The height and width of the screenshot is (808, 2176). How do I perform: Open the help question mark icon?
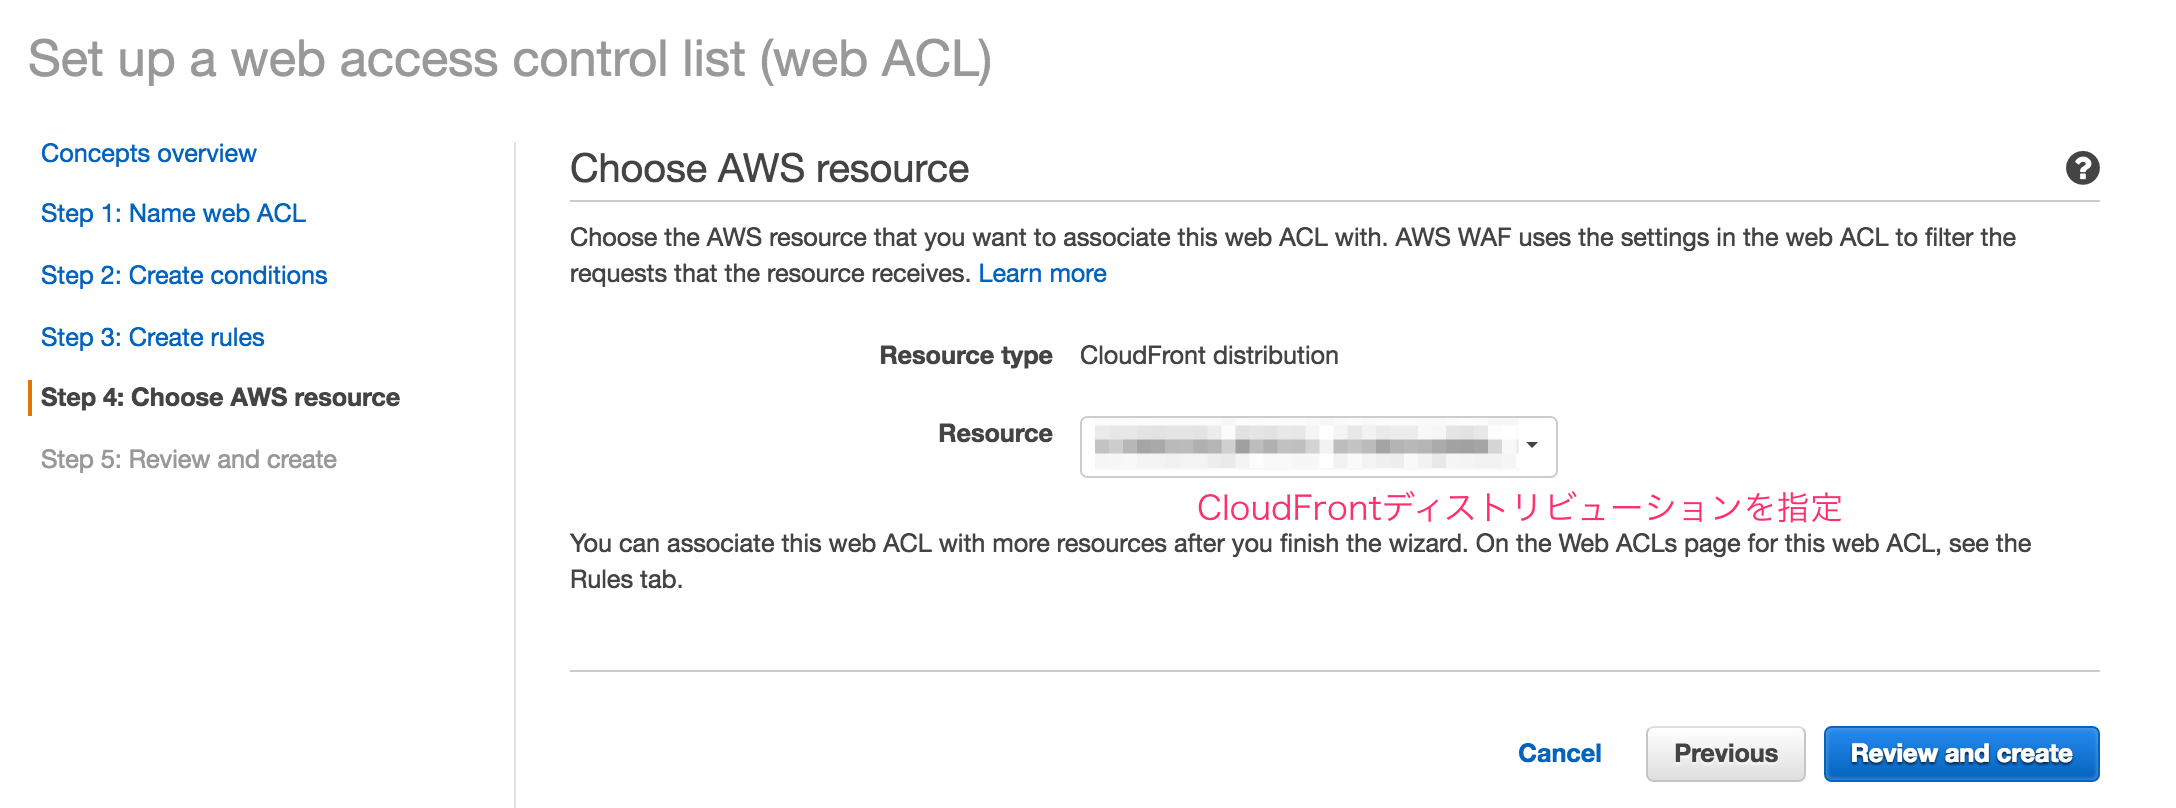pyautogui.click(x=2082, y=168)
